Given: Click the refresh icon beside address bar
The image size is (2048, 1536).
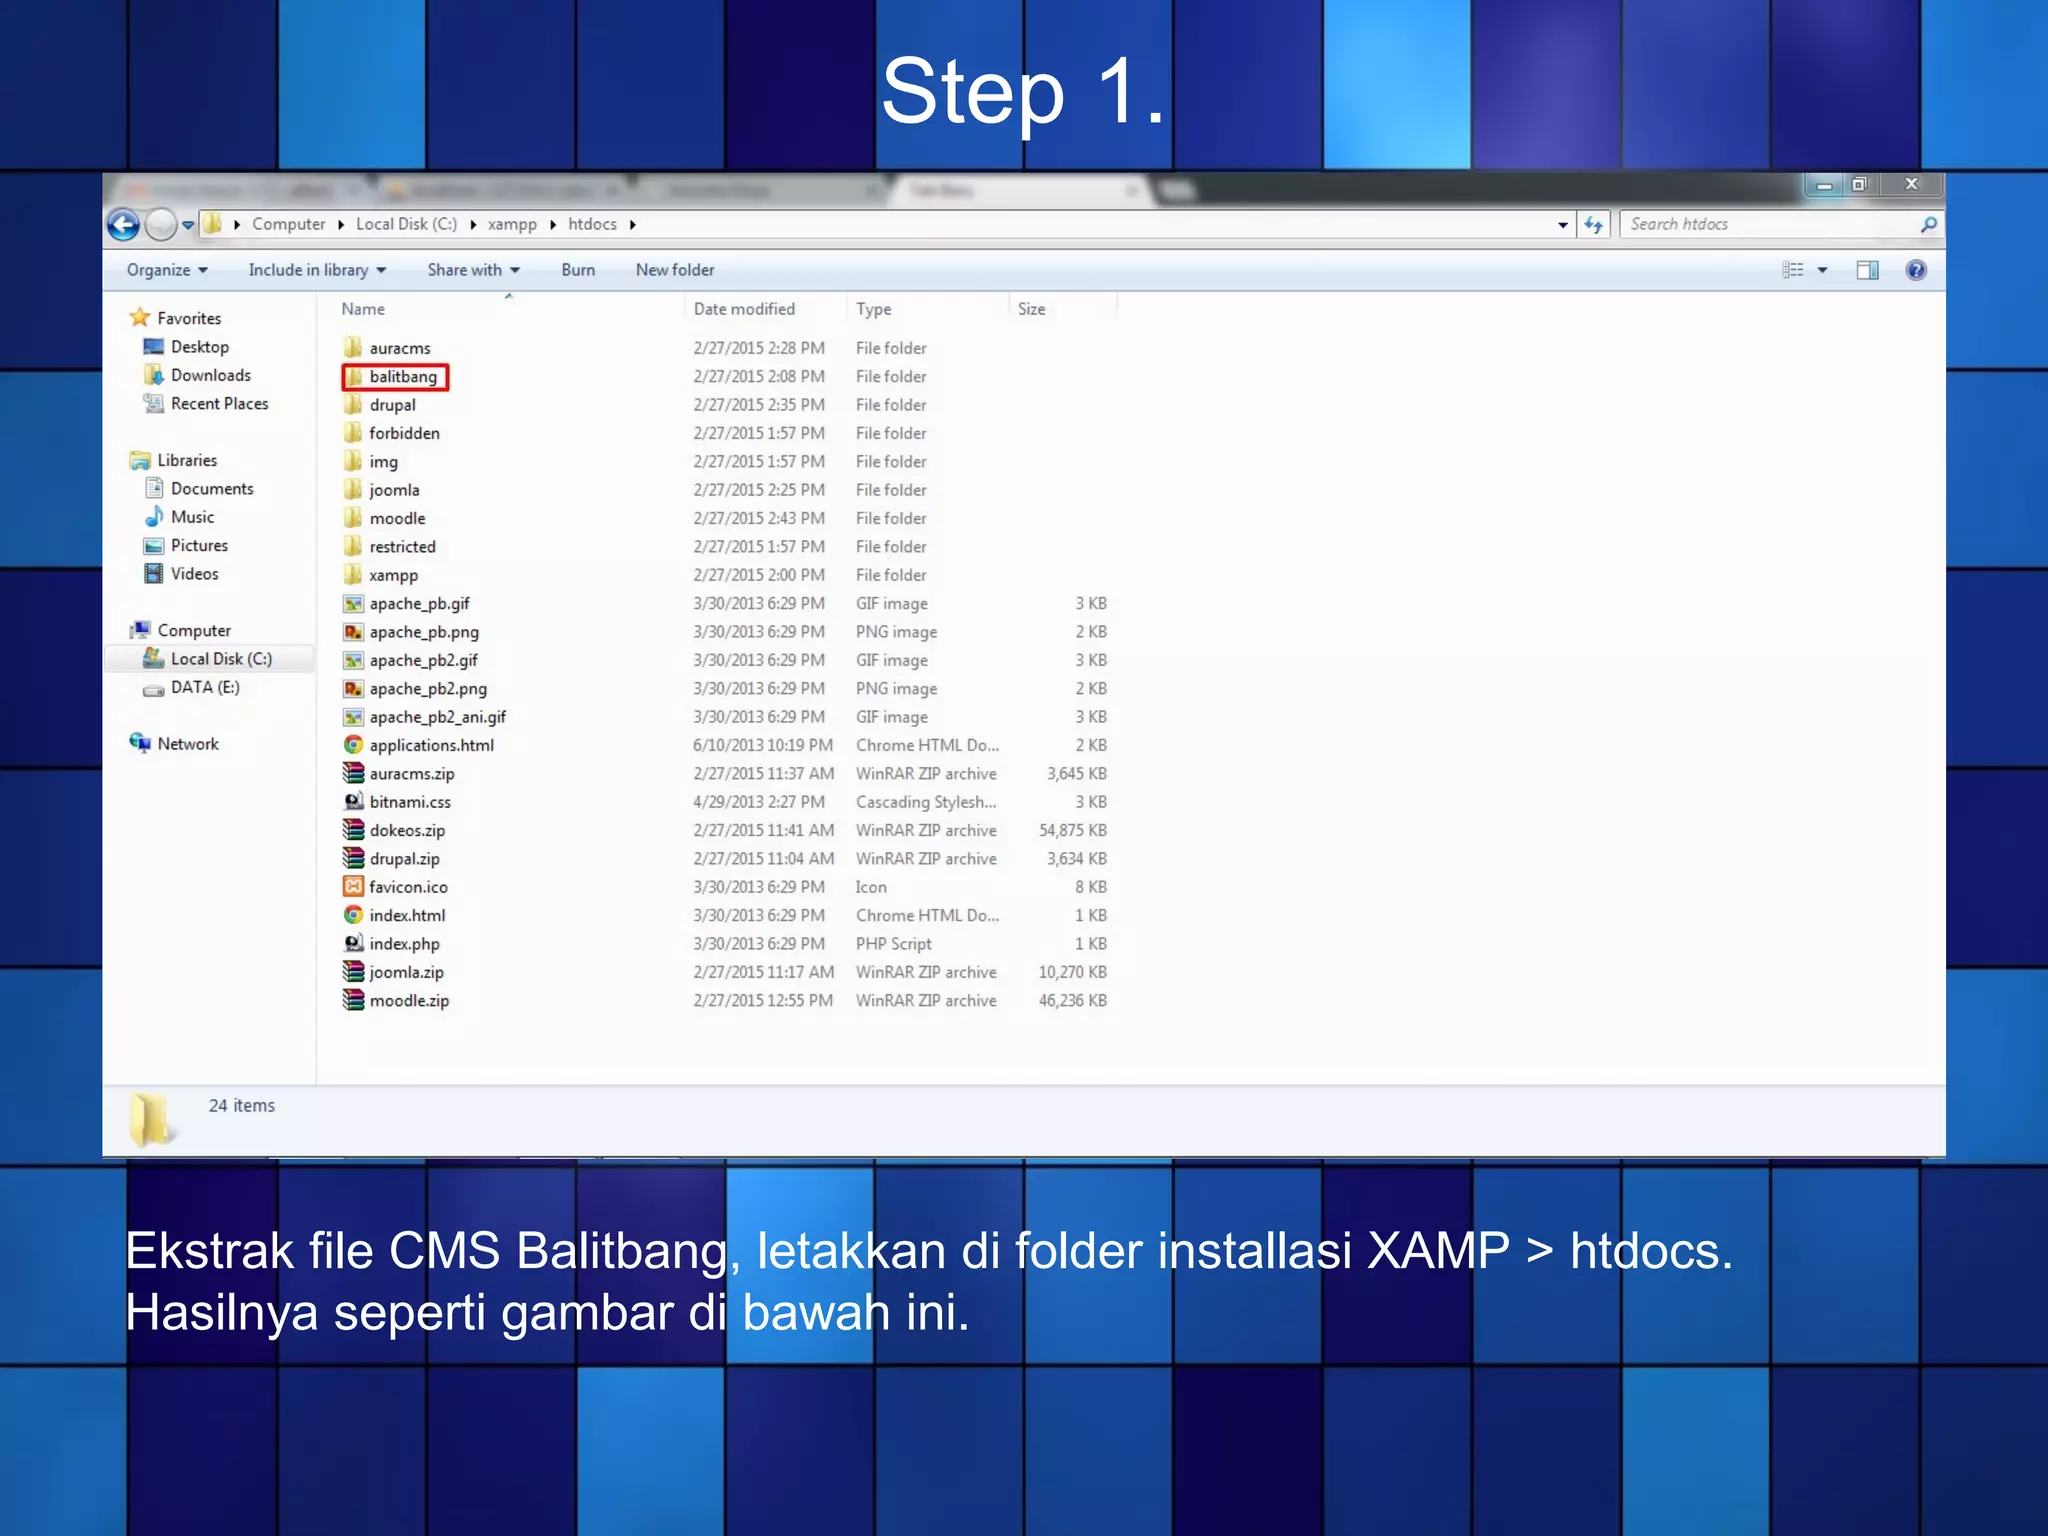Looking at the screenshot, I should coord(1593,225).
